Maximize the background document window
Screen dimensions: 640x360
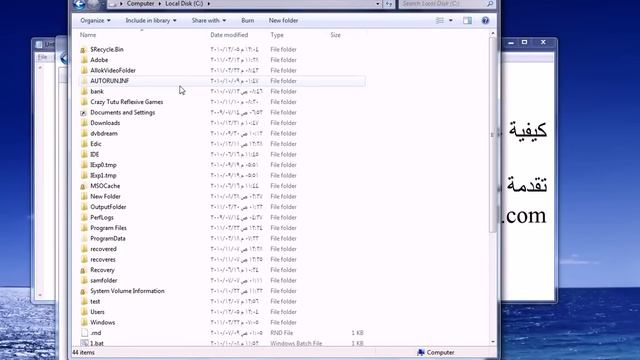524,42
